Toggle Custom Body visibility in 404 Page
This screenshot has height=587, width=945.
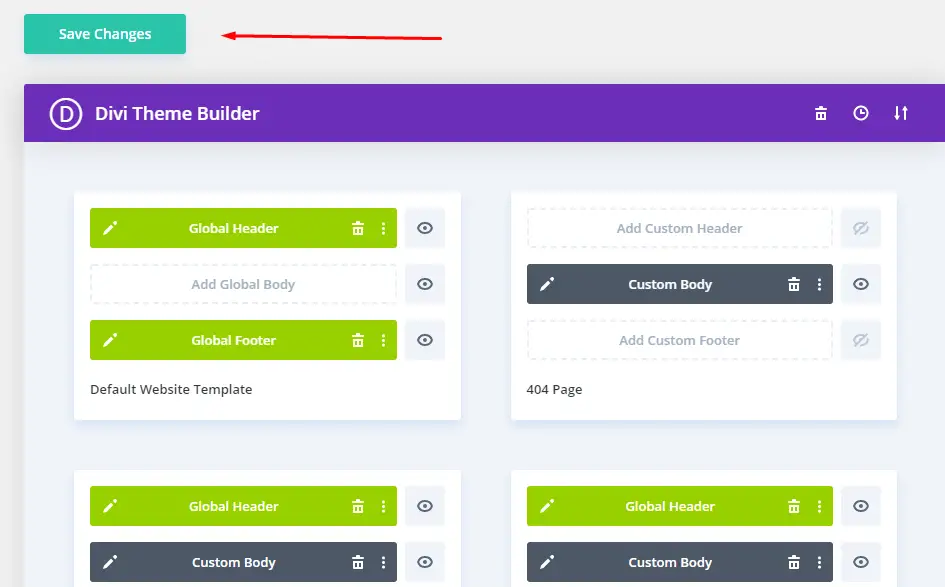click(x=861, y=284)
